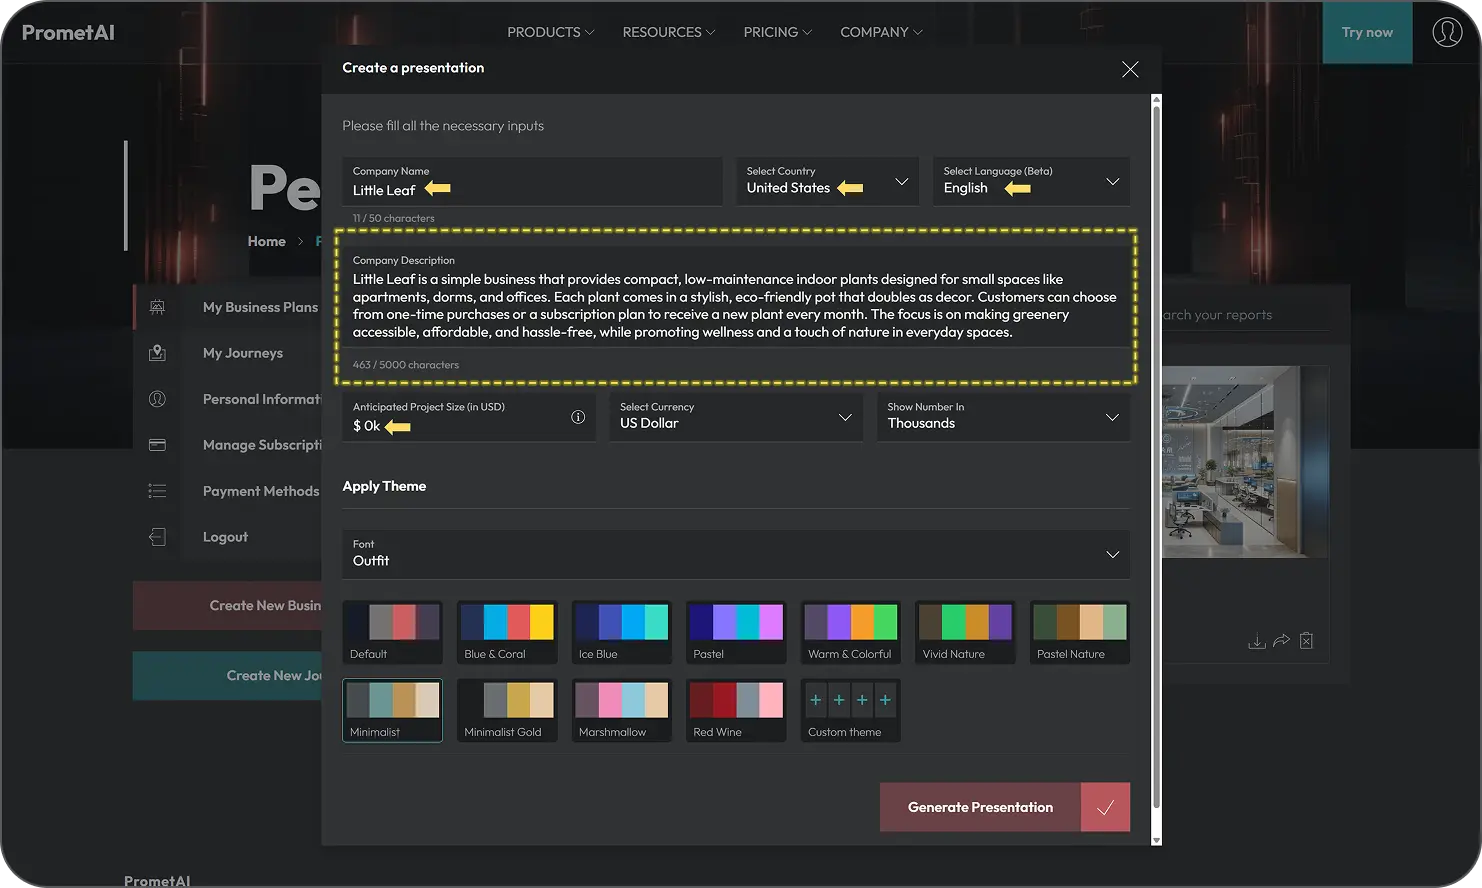This screenshot has width=1482, height=888.
Task: Click the Manage Subscription card icon
Action: click(x=157, y=445)
